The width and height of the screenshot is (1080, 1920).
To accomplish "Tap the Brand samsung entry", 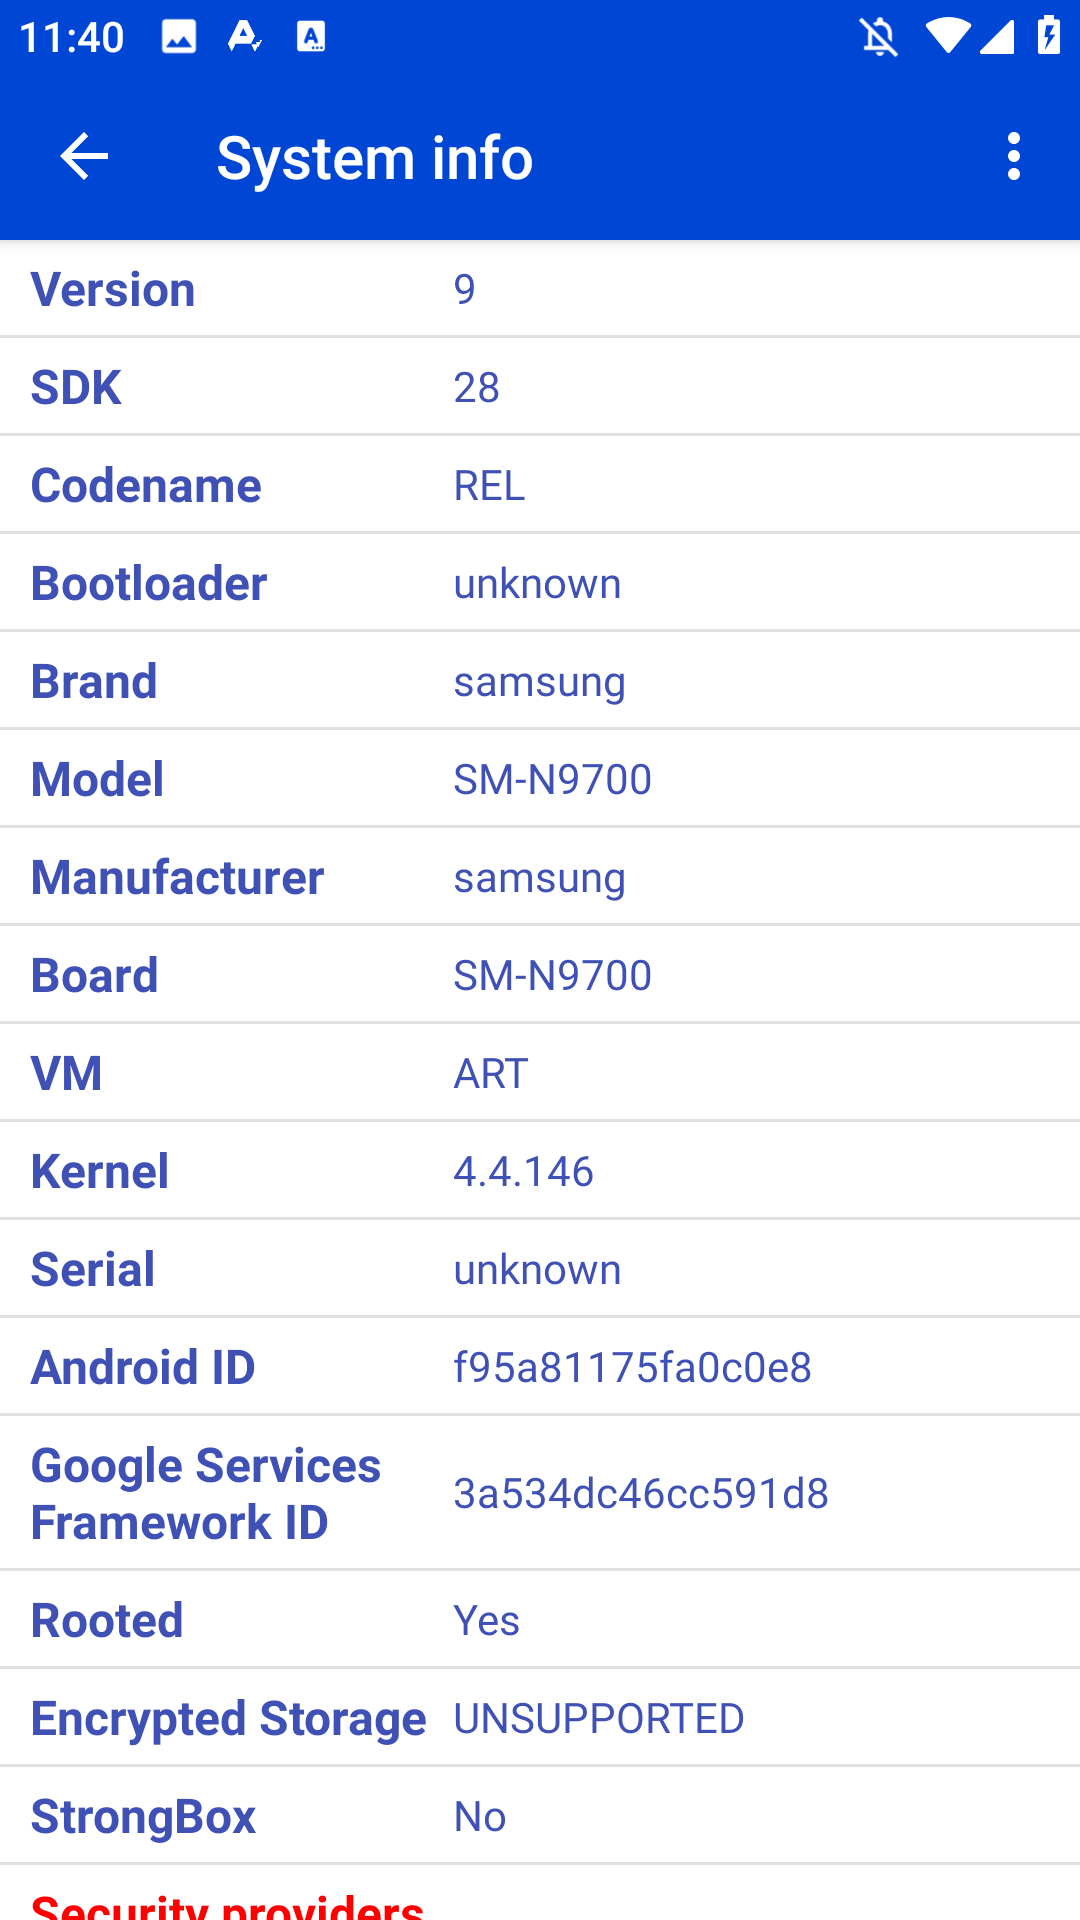I will pos(539,680).
